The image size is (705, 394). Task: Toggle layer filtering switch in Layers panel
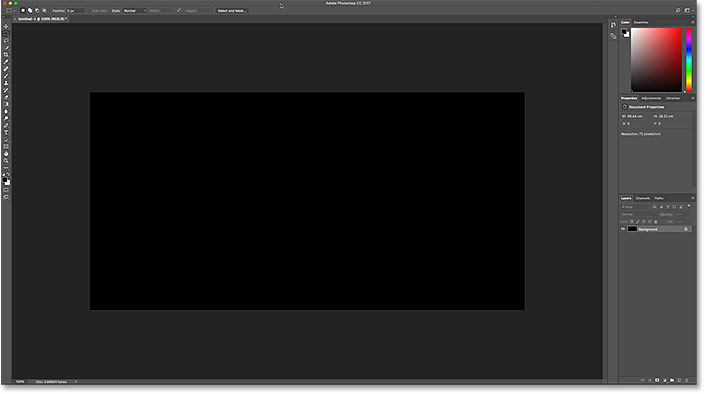point(689,206)
